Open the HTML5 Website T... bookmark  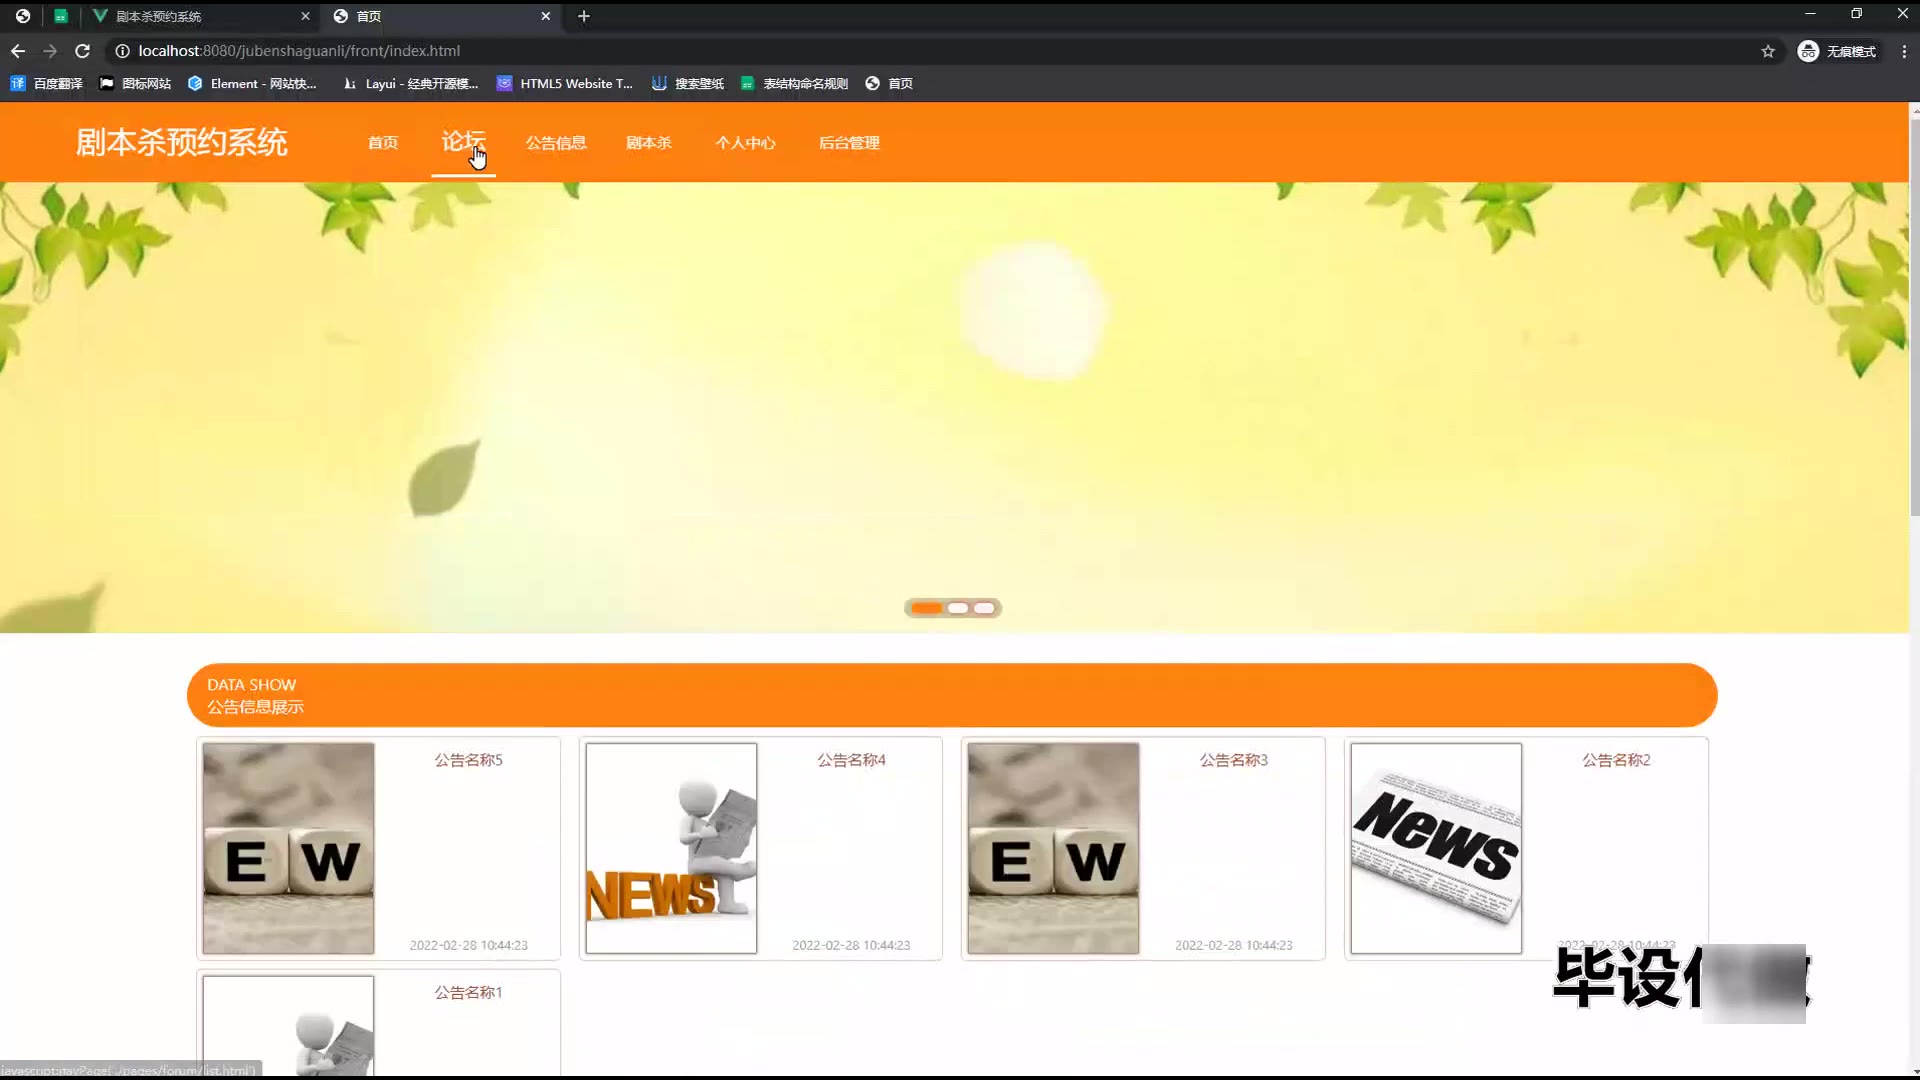565,84
